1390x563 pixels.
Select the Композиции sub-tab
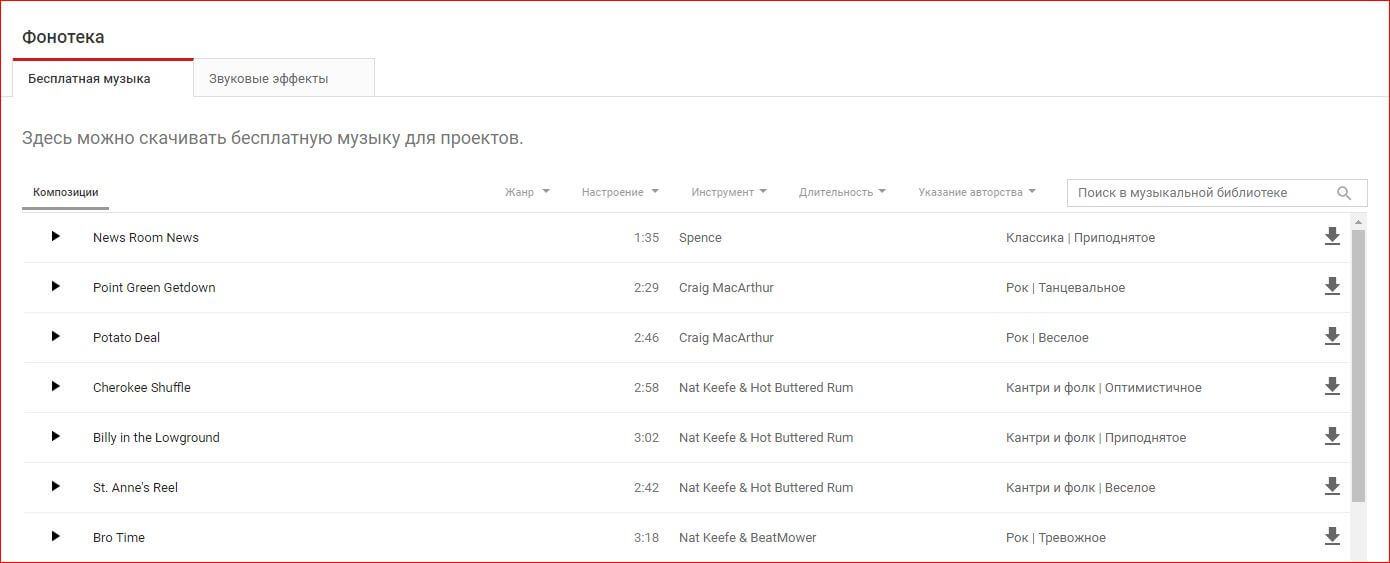point(66,192)
